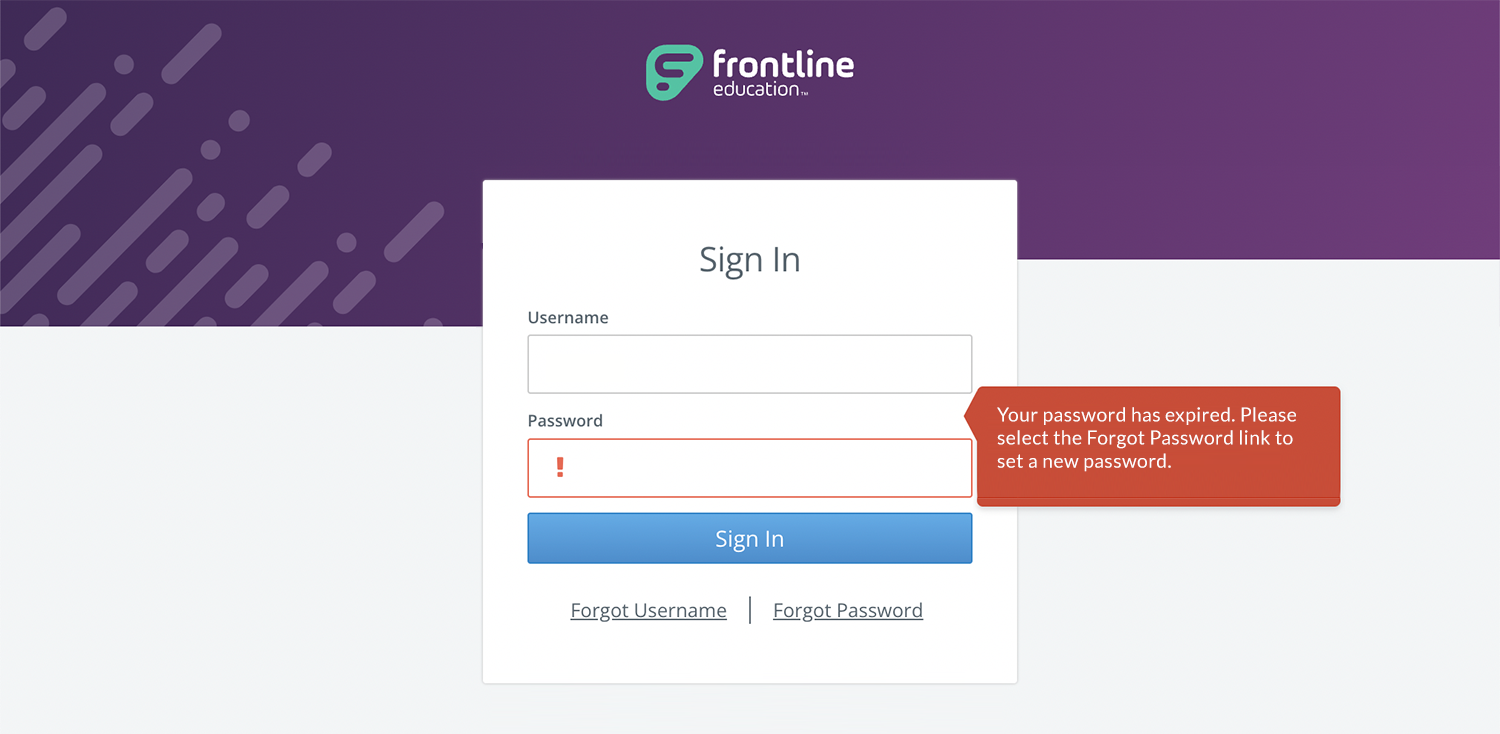Click the divider between the Forgot links
This screenshot has height=734, width=1500.
point(750,610)
